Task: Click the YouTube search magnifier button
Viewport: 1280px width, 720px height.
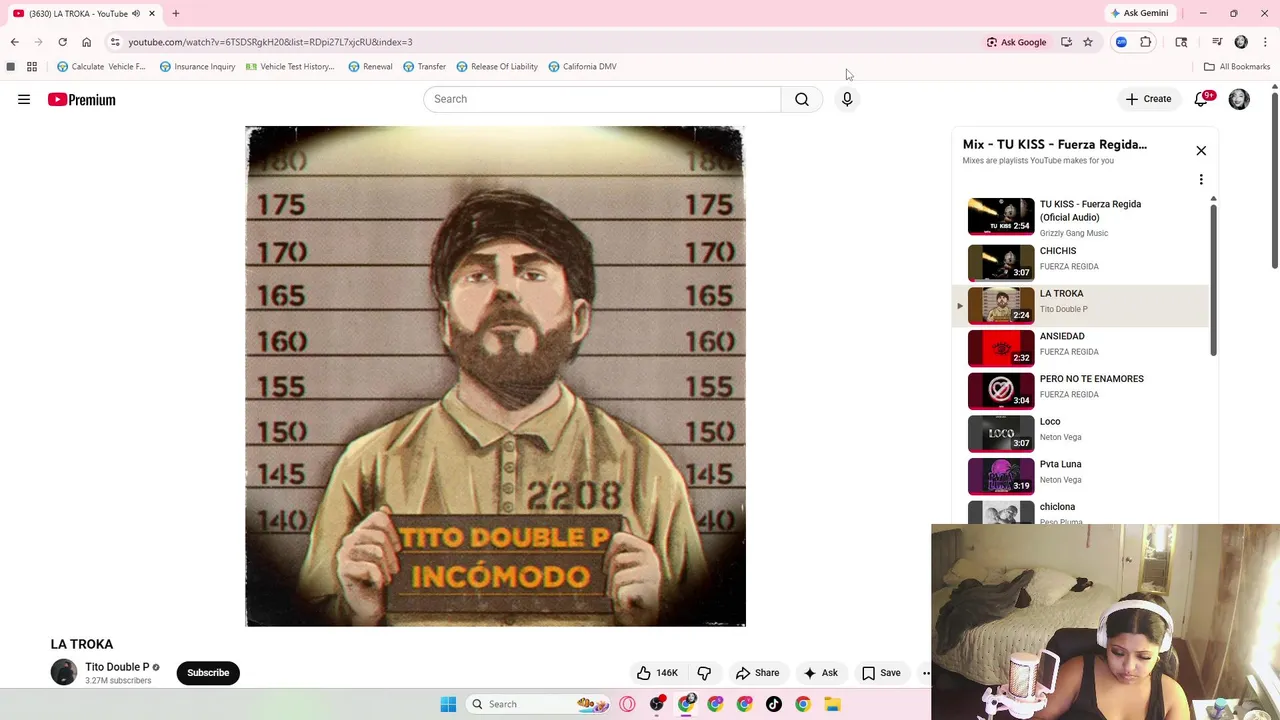Action: (802, 99)
